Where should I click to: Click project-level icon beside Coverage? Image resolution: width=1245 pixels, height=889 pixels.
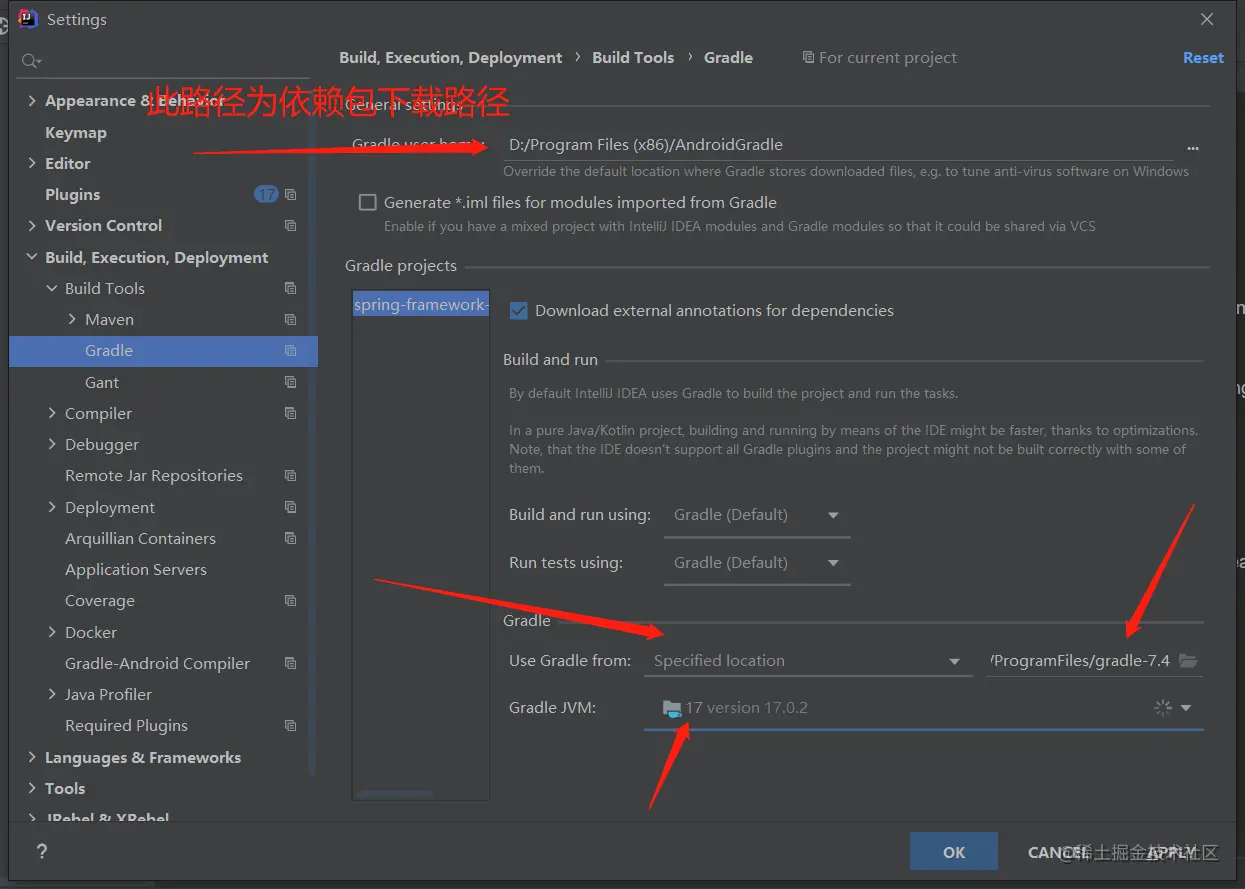[x=291, y=601]
